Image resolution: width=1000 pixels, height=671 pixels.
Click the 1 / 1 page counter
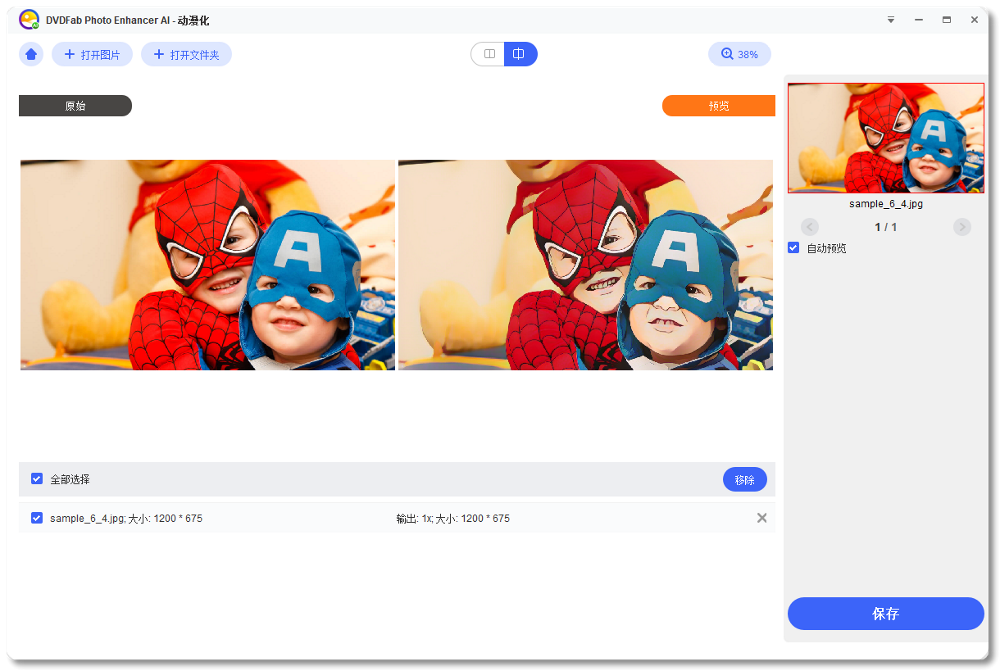tap(886, 227)
